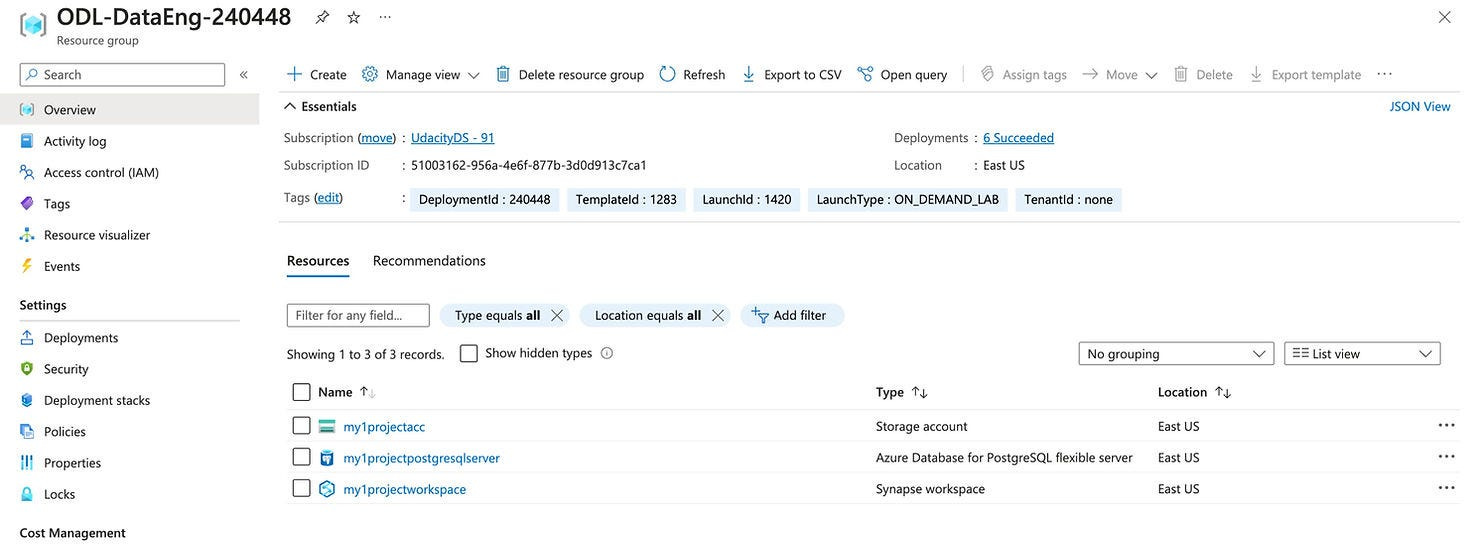Check the my1projectworkspace row checkbox

pyautogui.click(x=301, y=489)
